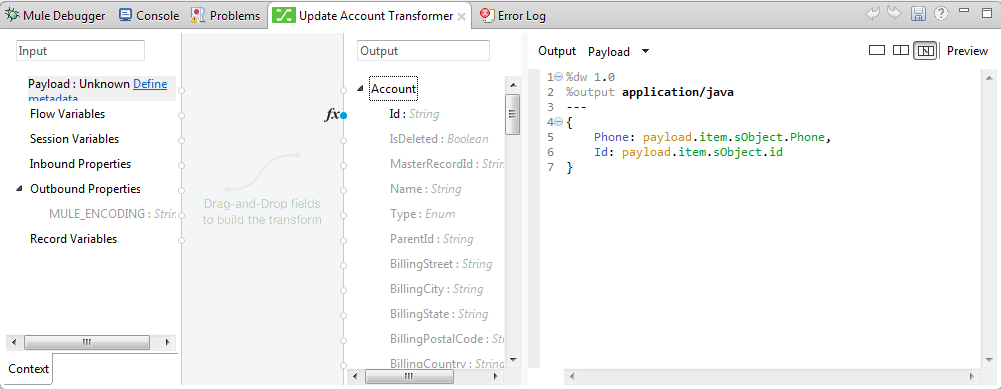The image size is (1001, 389).
Task: Open the help question mark icon
Action: (941, 14)
